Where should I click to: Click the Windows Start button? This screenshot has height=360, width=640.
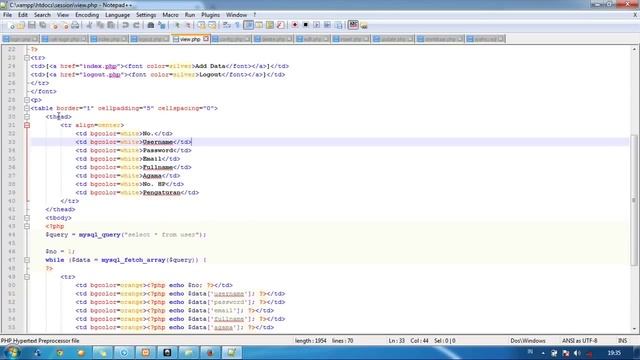12,353
